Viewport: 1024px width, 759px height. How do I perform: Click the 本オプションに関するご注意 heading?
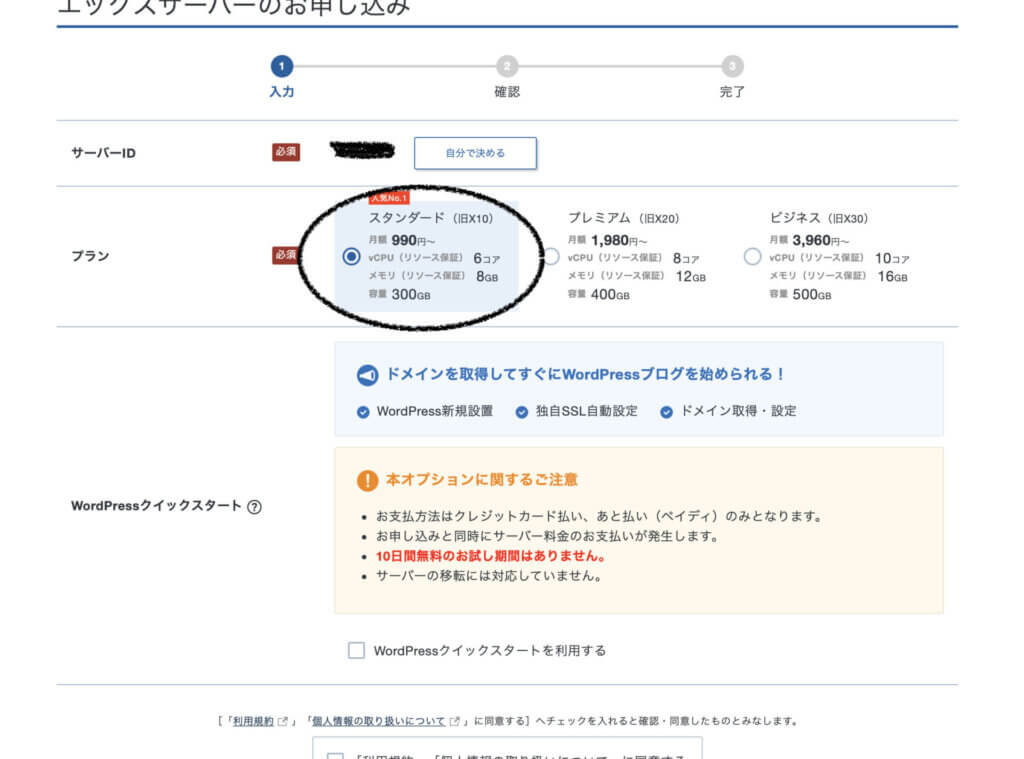(482, 480)
